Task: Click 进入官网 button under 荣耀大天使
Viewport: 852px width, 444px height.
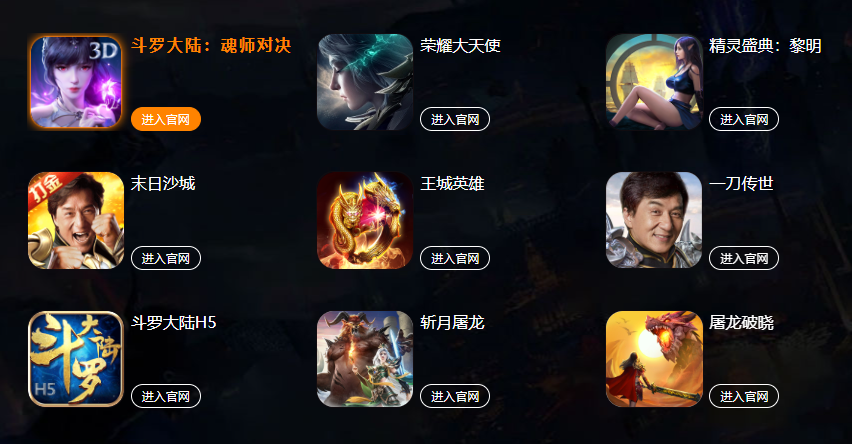Action: 455,119
